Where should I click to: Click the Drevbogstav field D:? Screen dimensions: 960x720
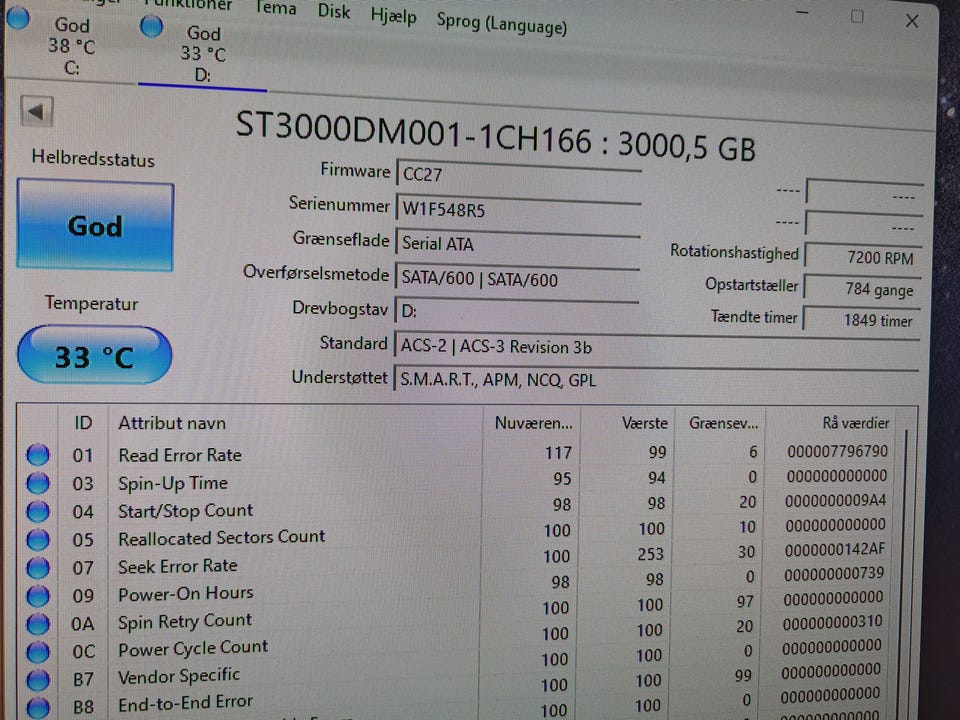point(517,311)
